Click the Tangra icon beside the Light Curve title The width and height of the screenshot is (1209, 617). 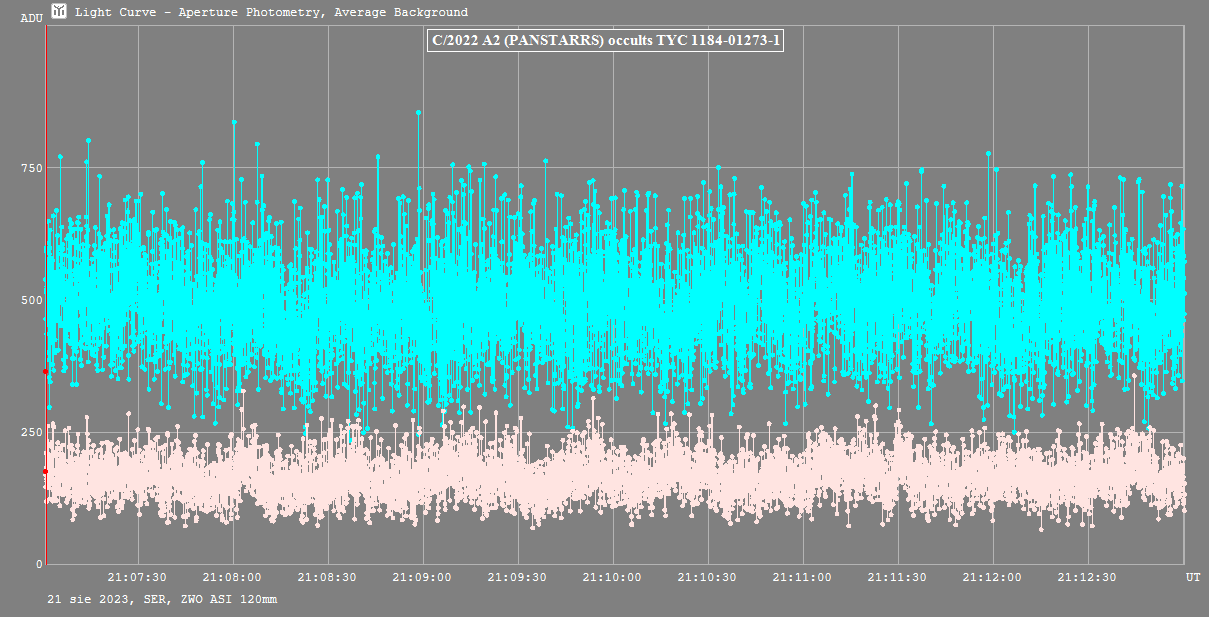[x=59, y=12]
